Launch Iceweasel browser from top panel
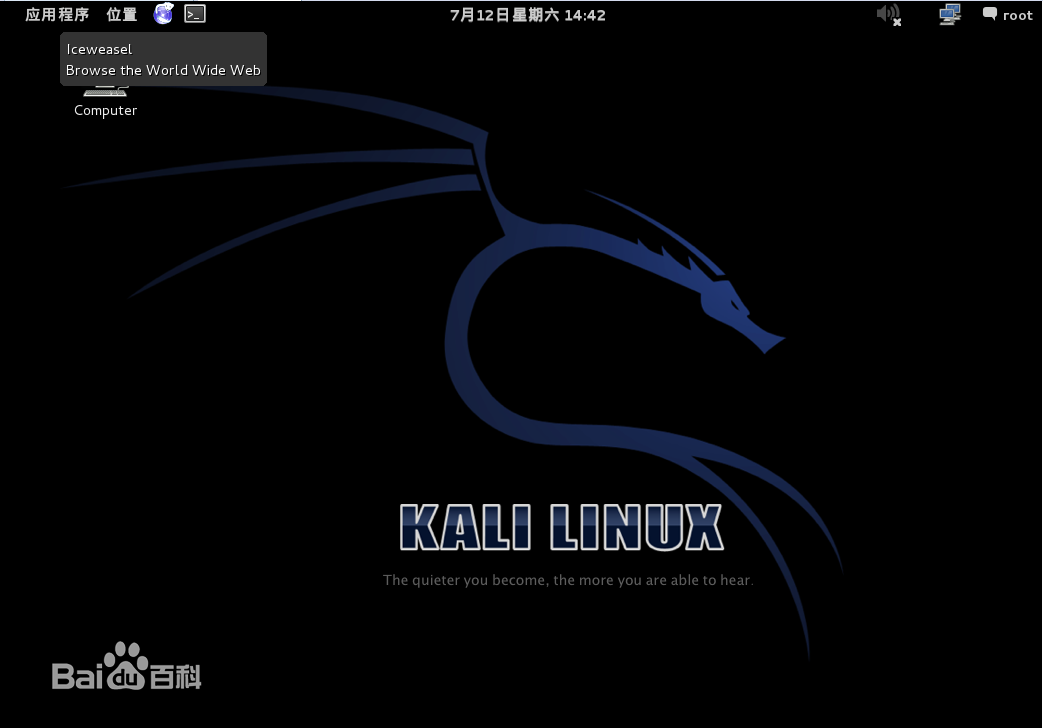 (x=164, y=14)
